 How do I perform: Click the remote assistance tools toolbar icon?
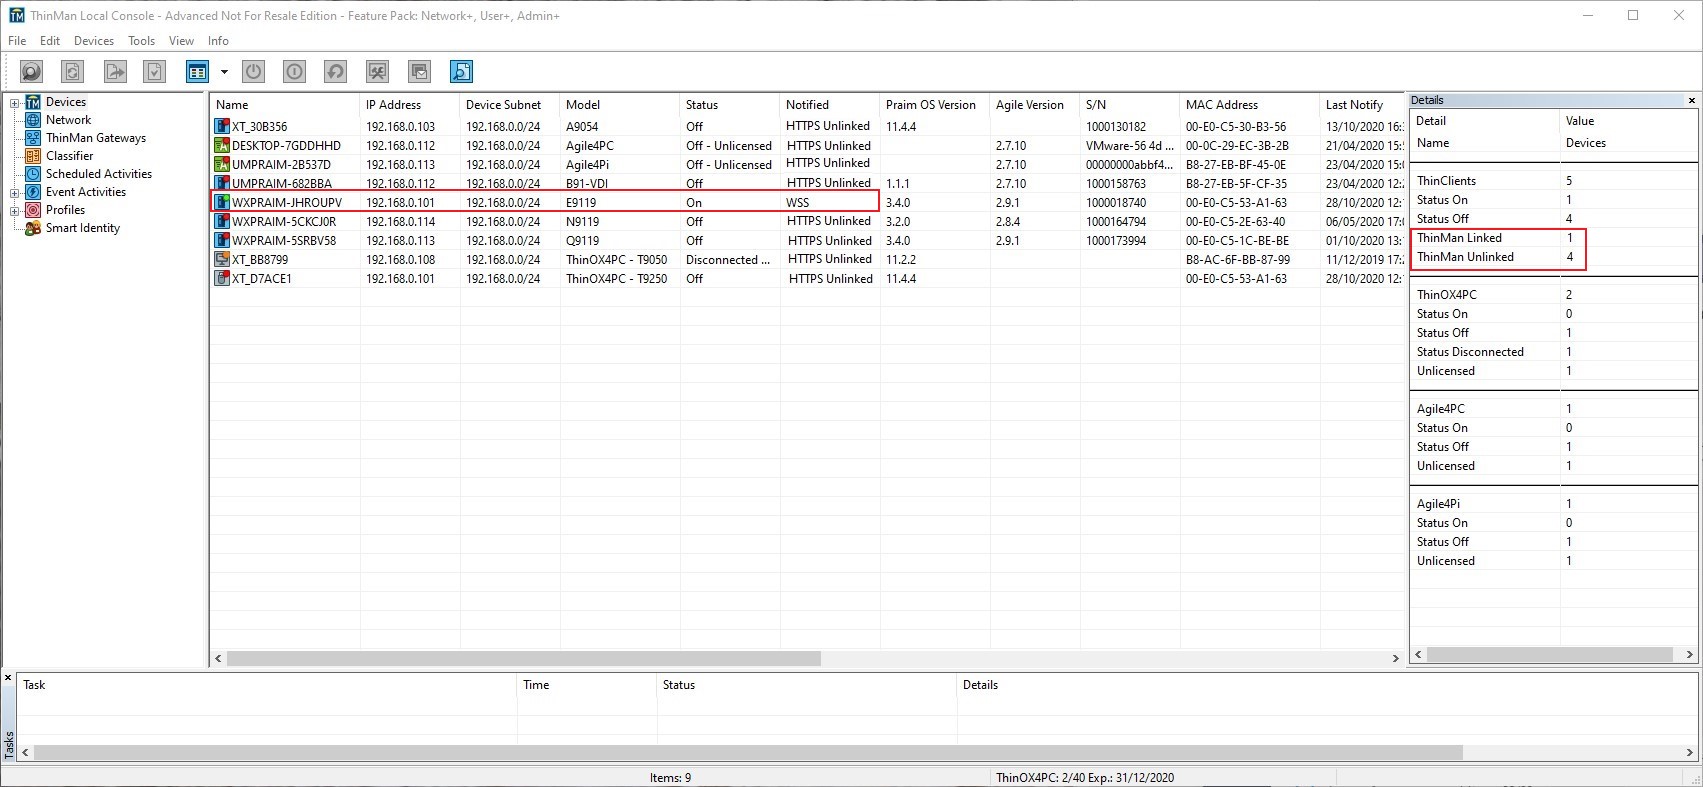(x=377, y=71)
